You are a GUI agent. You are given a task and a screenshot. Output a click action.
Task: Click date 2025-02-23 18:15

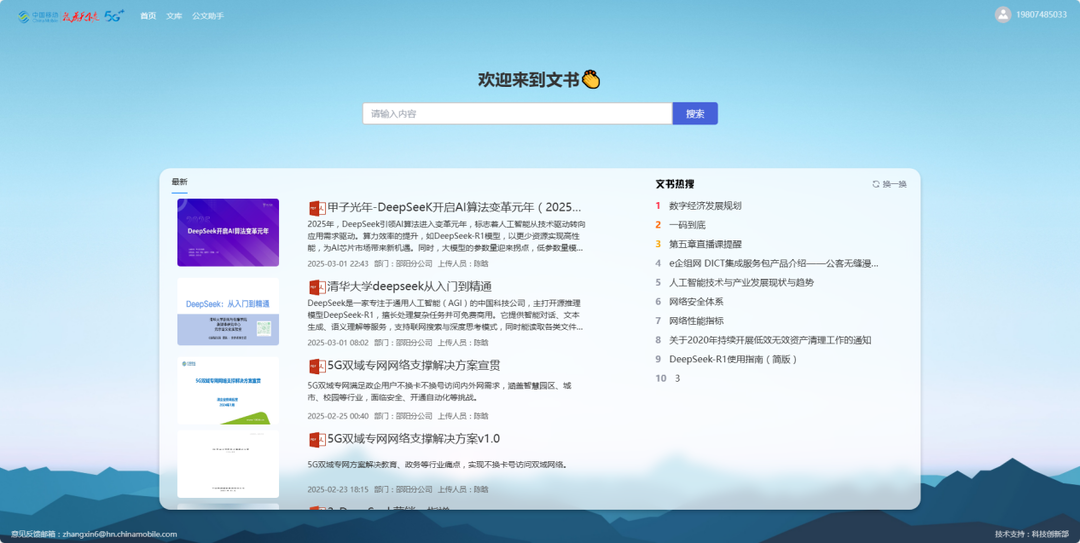338,490
